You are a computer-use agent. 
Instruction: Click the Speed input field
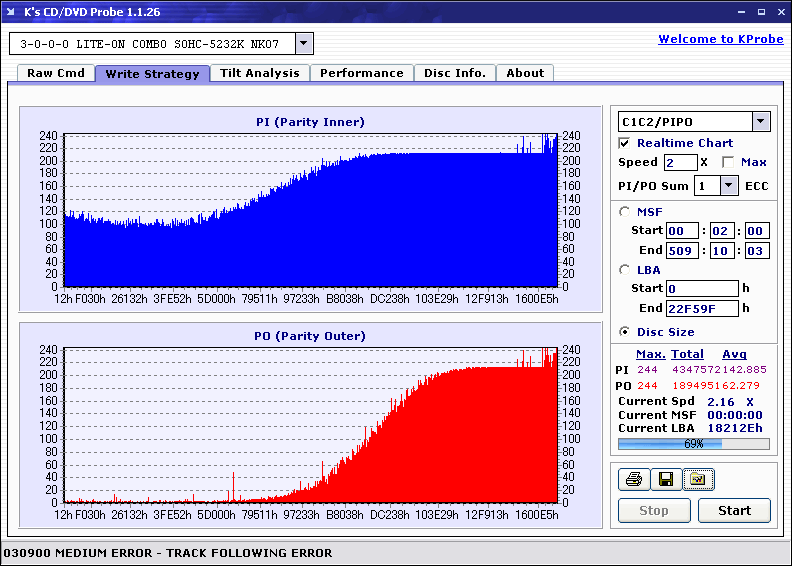(x=680, y=163)
